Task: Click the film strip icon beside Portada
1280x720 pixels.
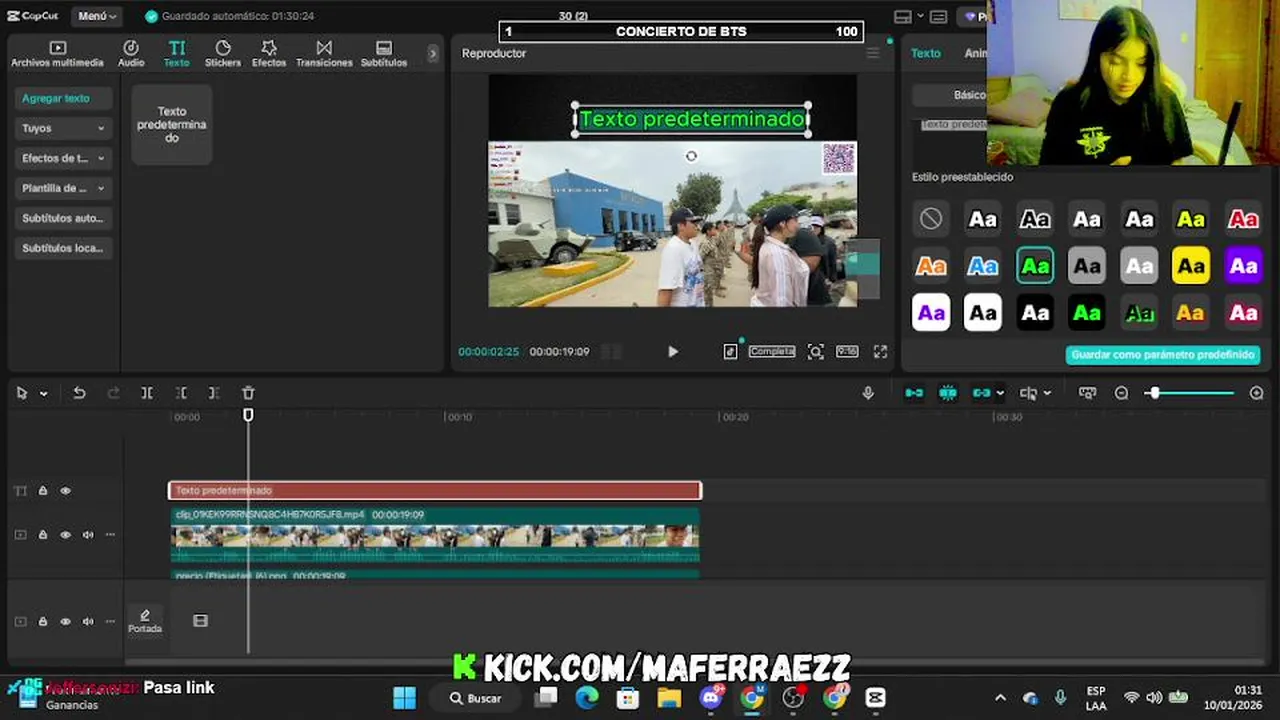Action: [200, 621]
